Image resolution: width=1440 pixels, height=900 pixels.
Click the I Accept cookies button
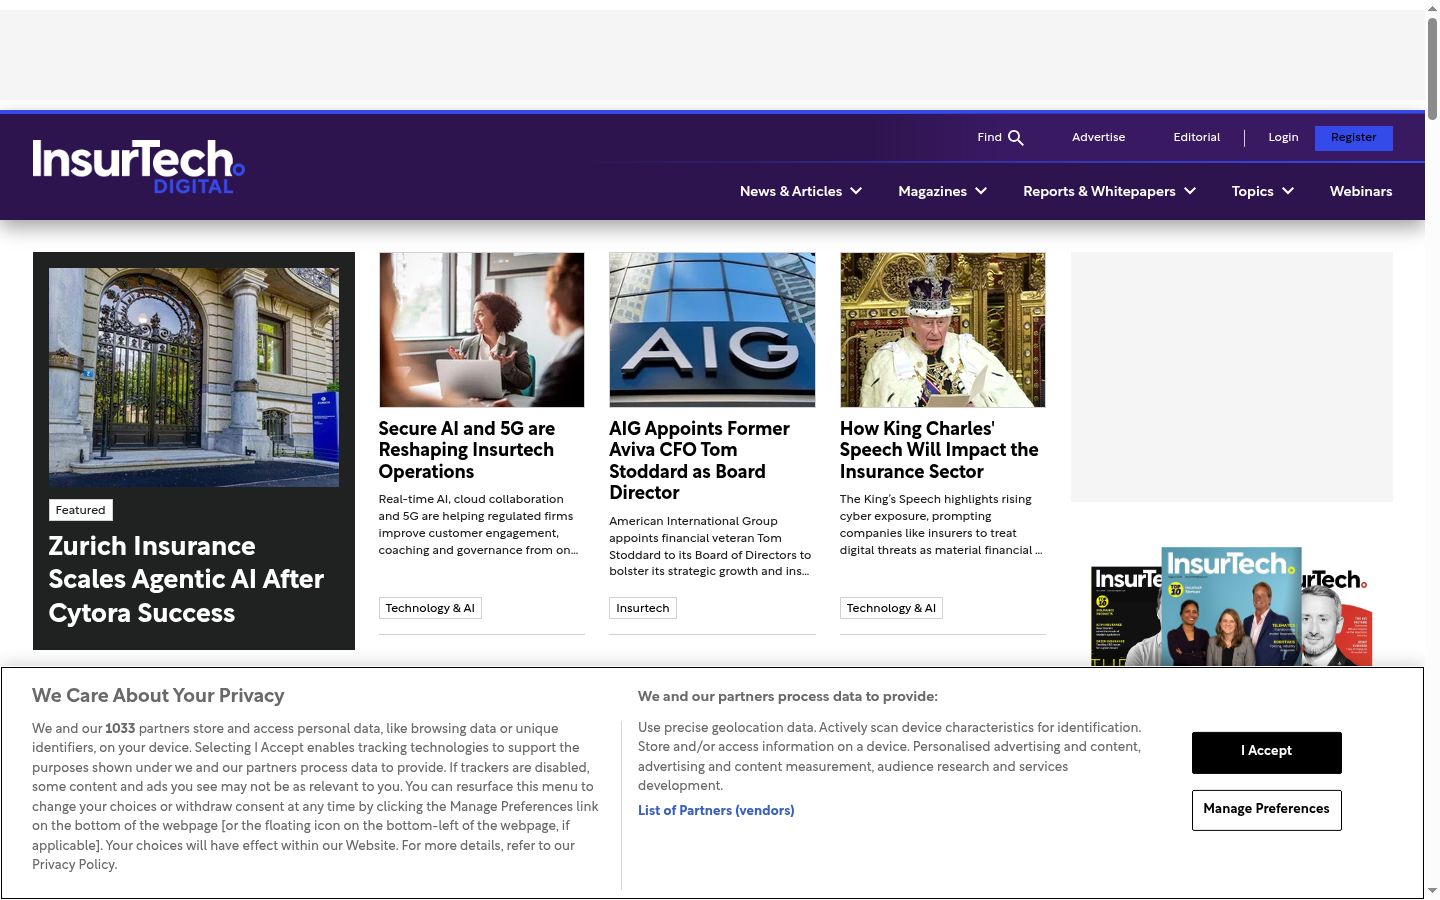coord(1267,752)
